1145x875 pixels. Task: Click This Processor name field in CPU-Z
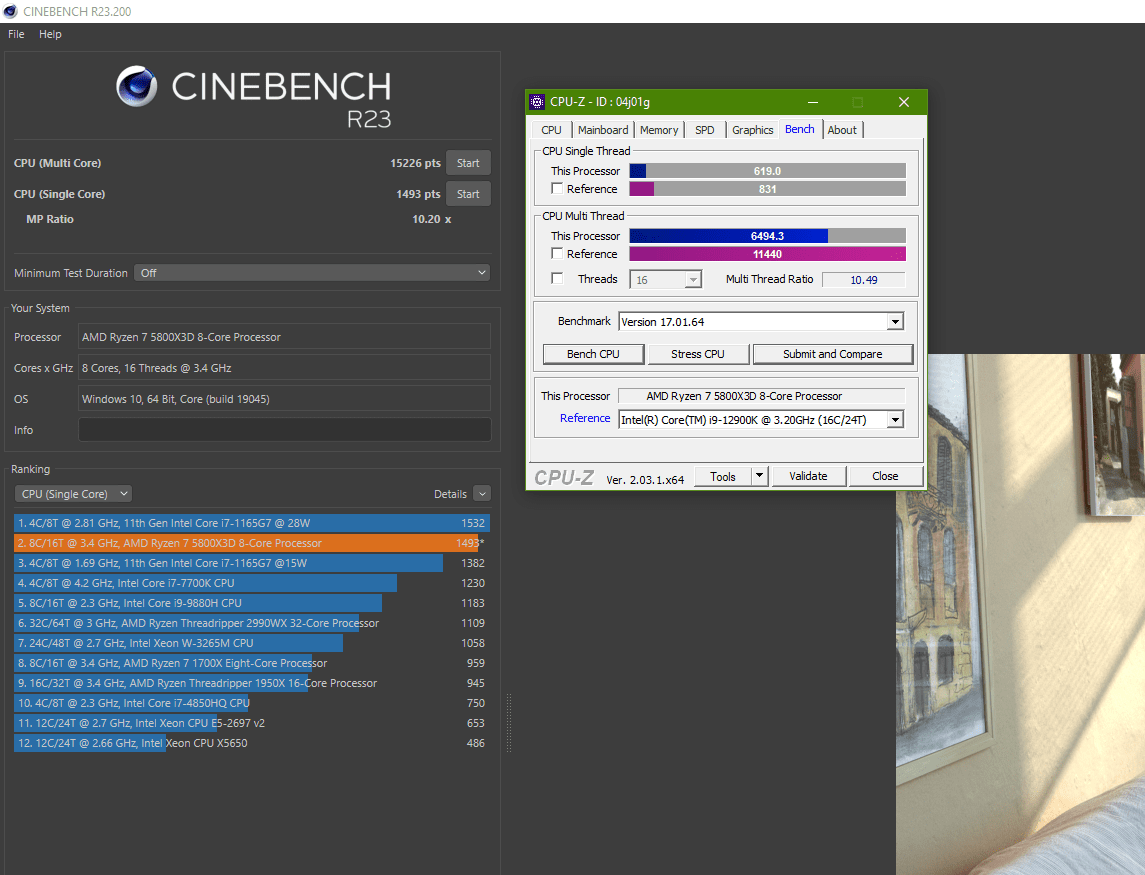point(762,396)
